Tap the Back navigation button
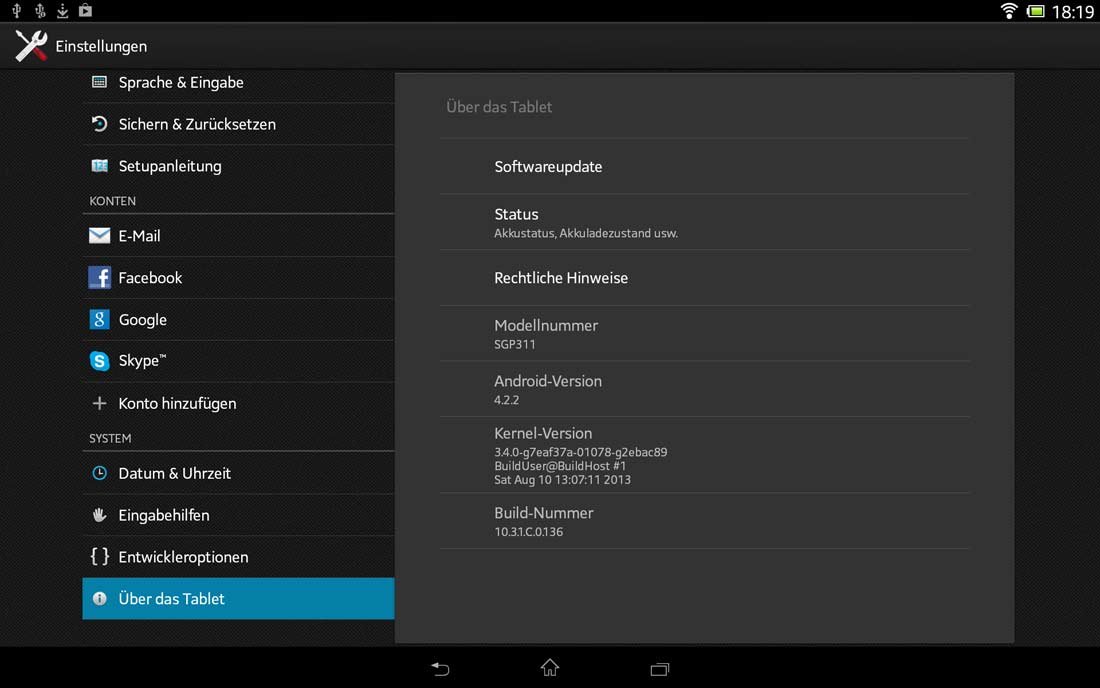 (440, 668)
